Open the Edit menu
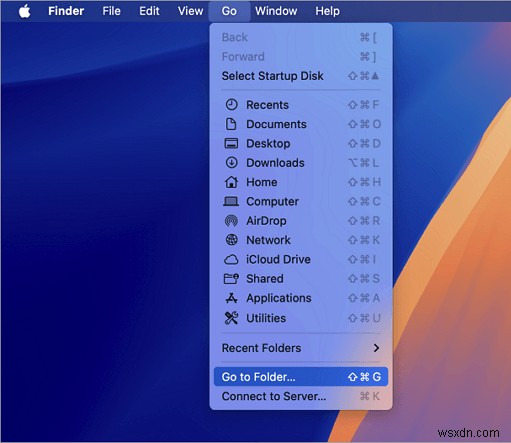511x443 pixels. click(x=149, y=11)
